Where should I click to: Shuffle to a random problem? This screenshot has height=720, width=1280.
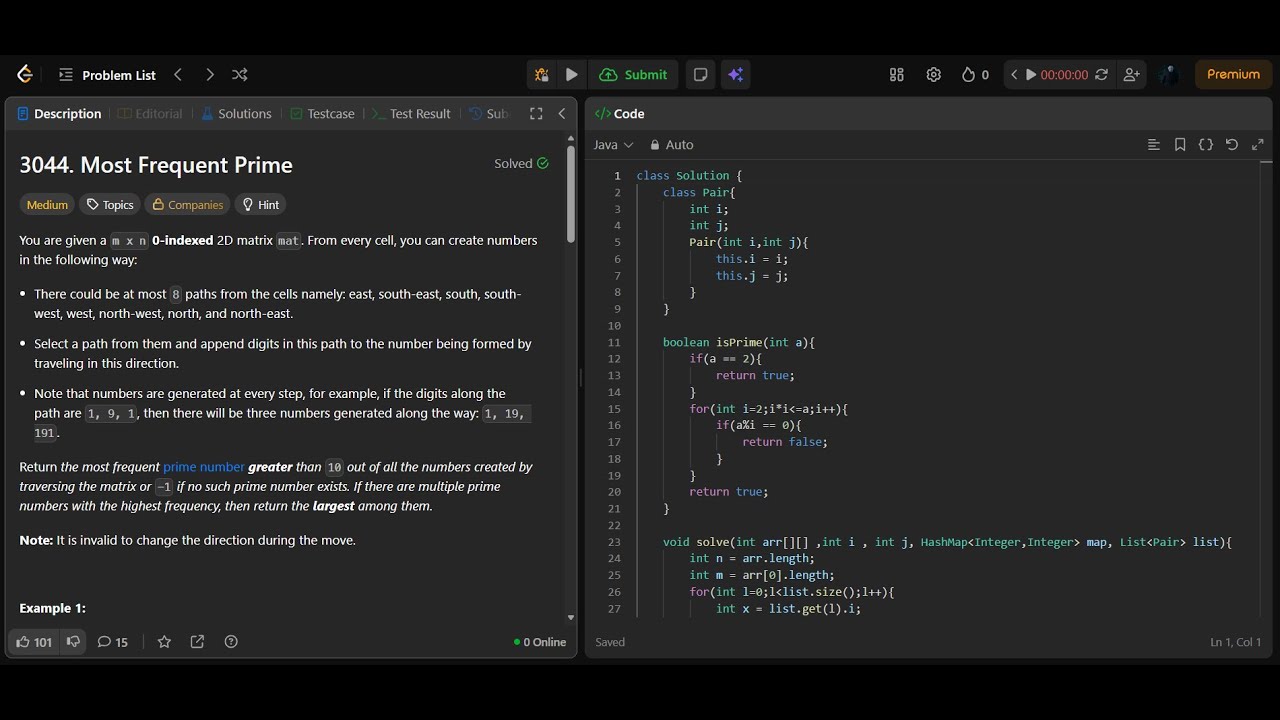tap(240, 75)
